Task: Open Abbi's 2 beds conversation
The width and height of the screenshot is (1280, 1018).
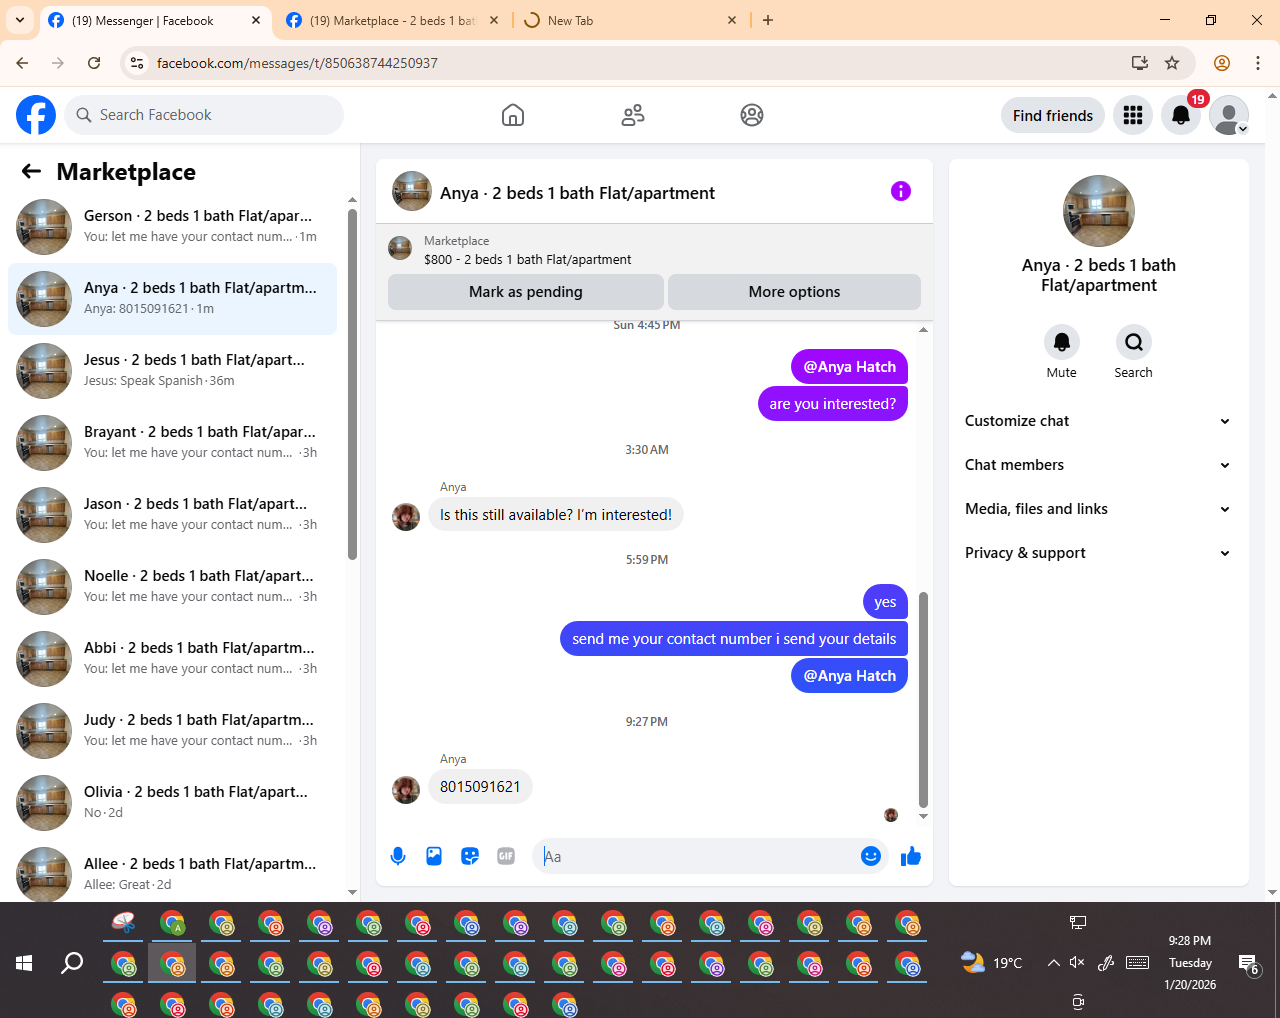Action: tap(172, 659)
